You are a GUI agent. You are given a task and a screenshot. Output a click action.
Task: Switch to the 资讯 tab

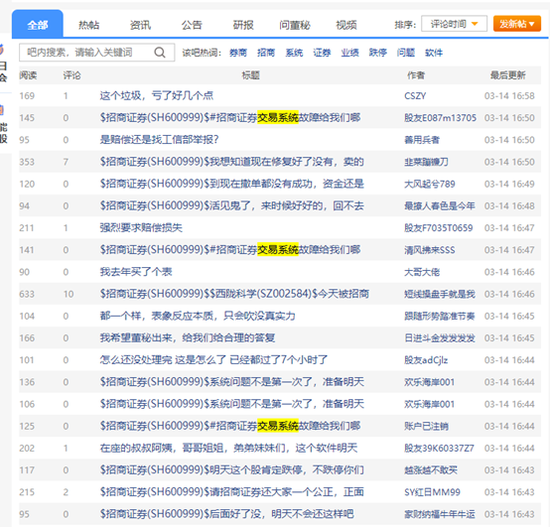(140, 25)
